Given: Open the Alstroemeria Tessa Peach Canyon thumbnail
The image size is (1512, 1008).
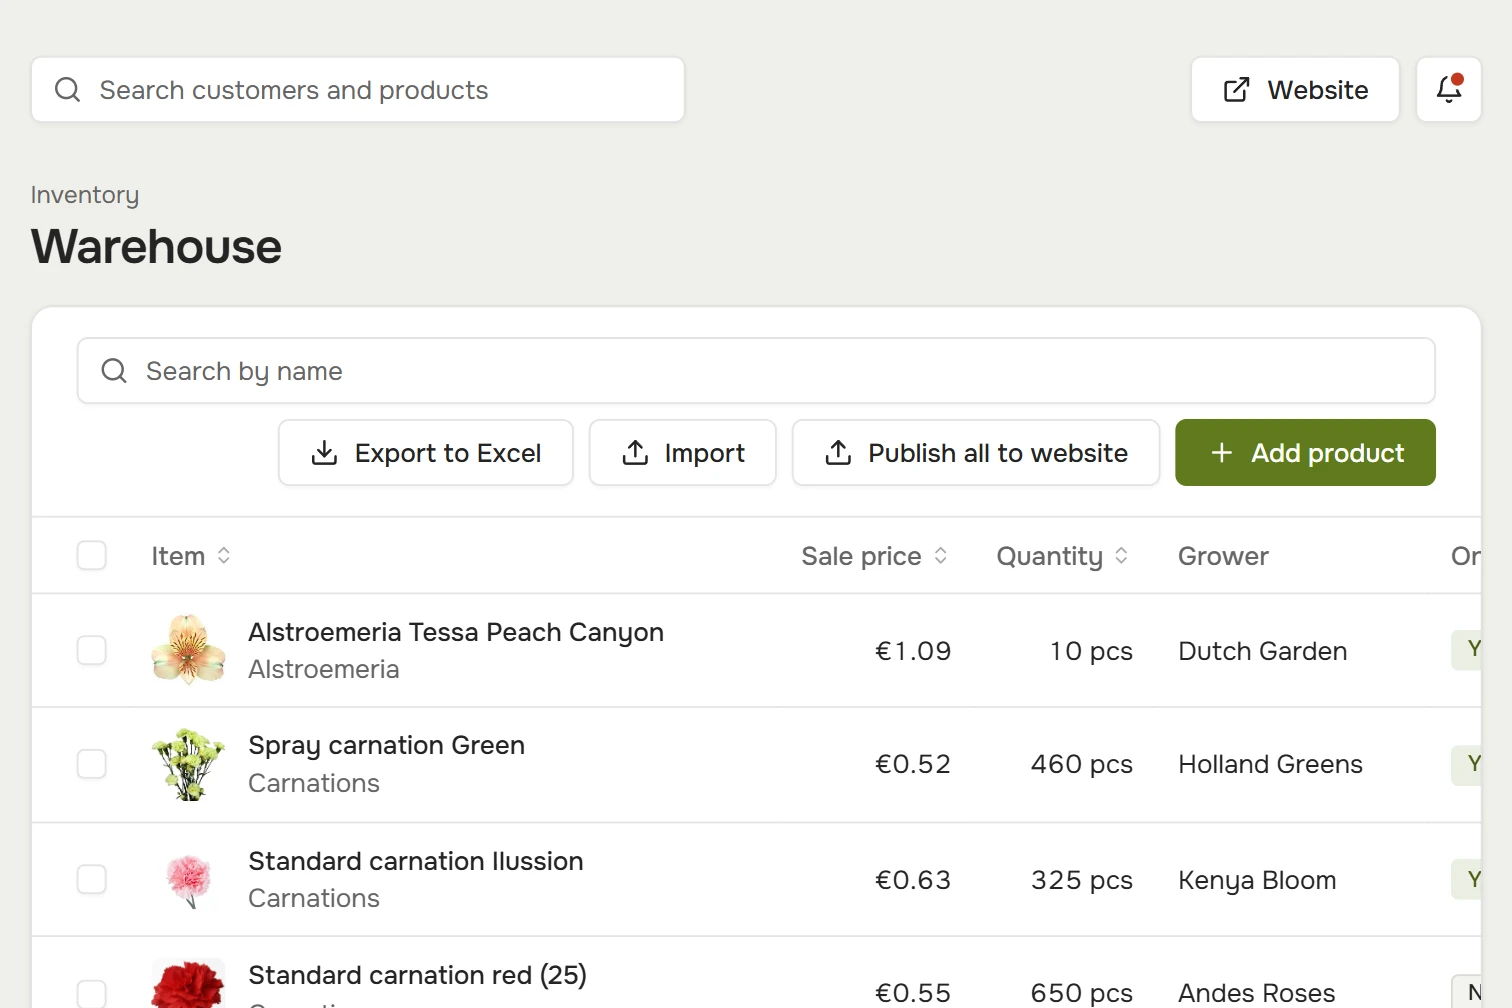Looking at the screenshot, I should 188,650.
